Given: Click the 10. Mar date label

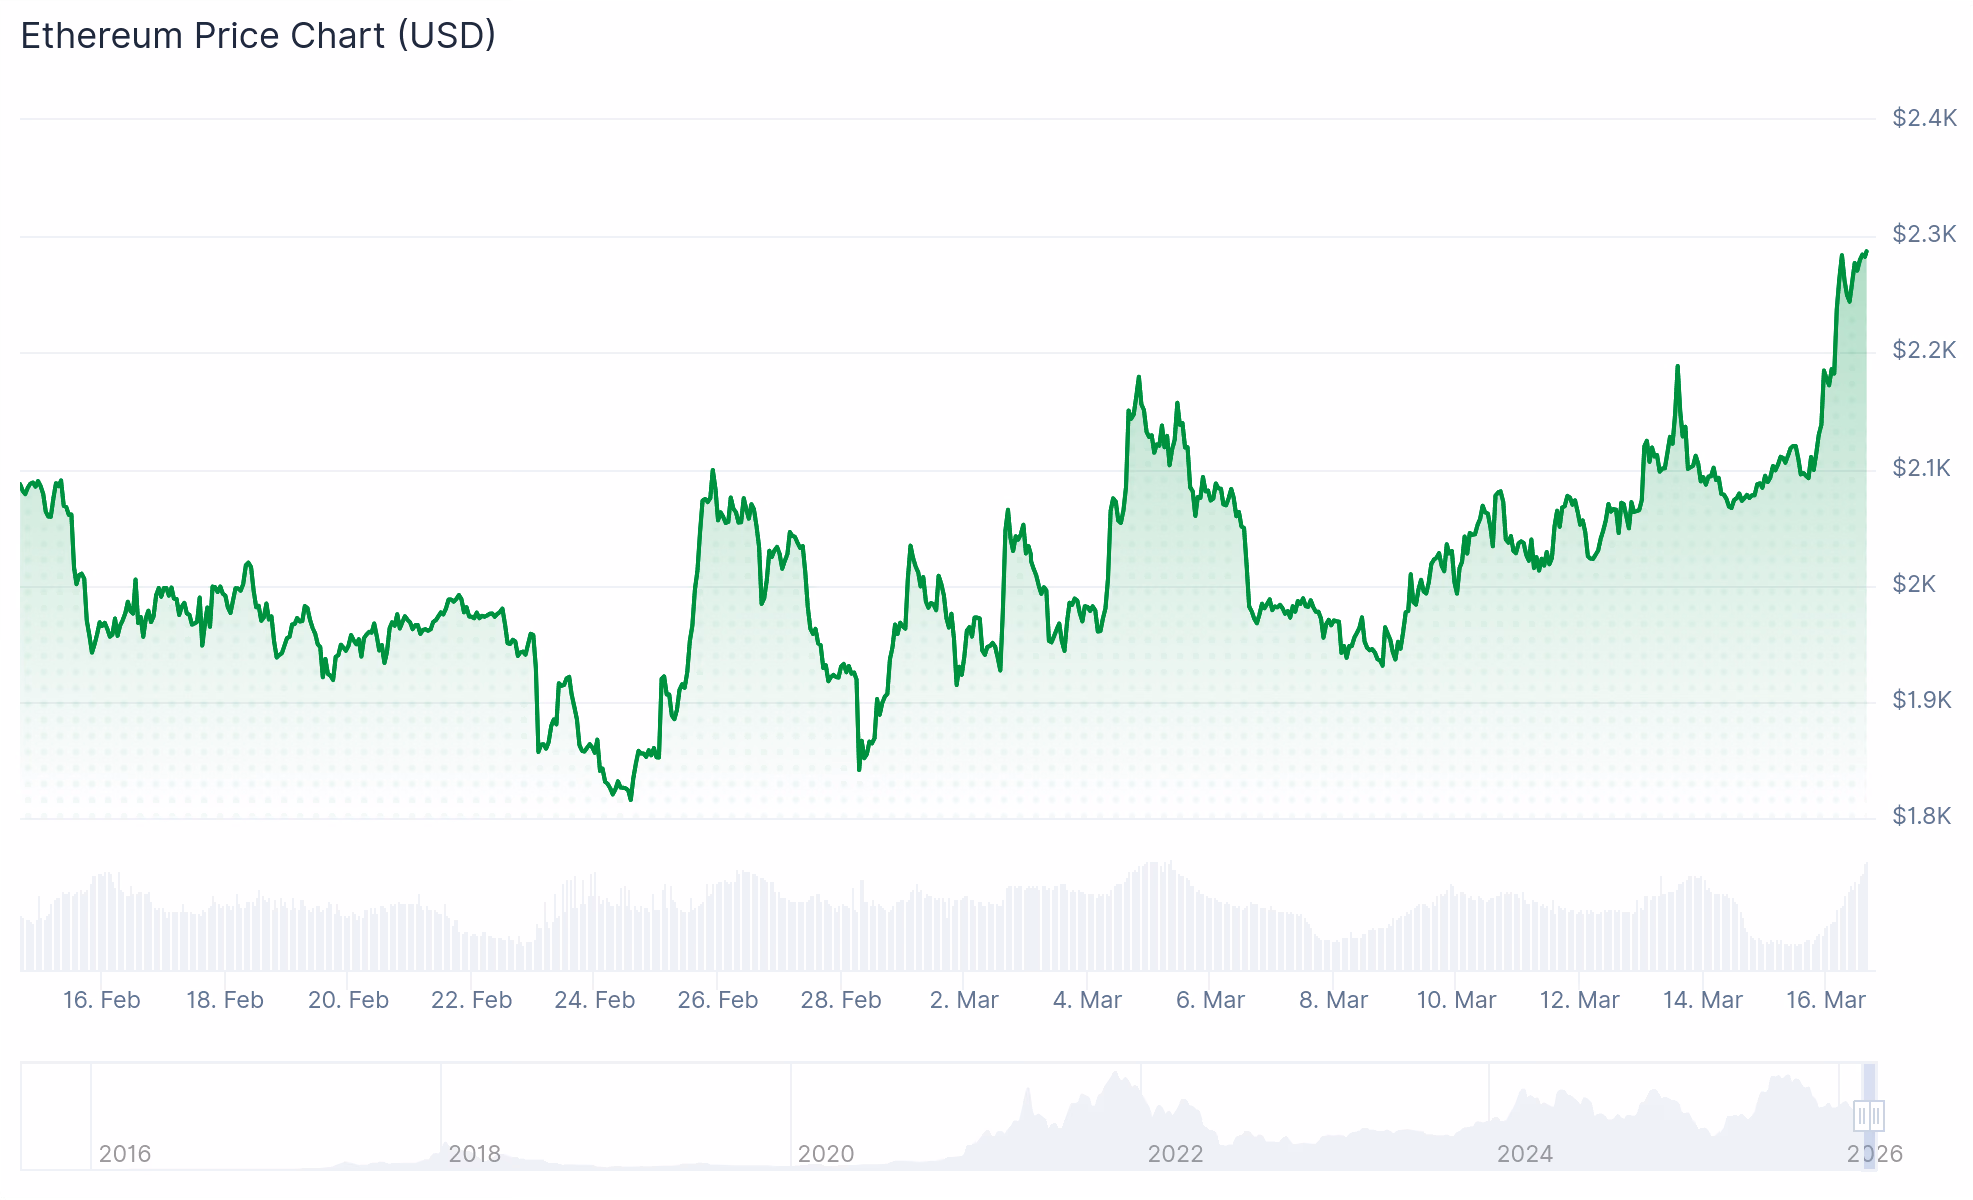Looking at the screenshot, I should click(1456, 1000).
